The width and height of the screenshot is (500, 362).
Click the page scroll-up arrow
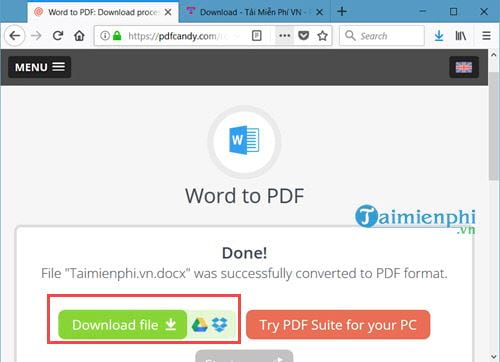click(494, 55)
